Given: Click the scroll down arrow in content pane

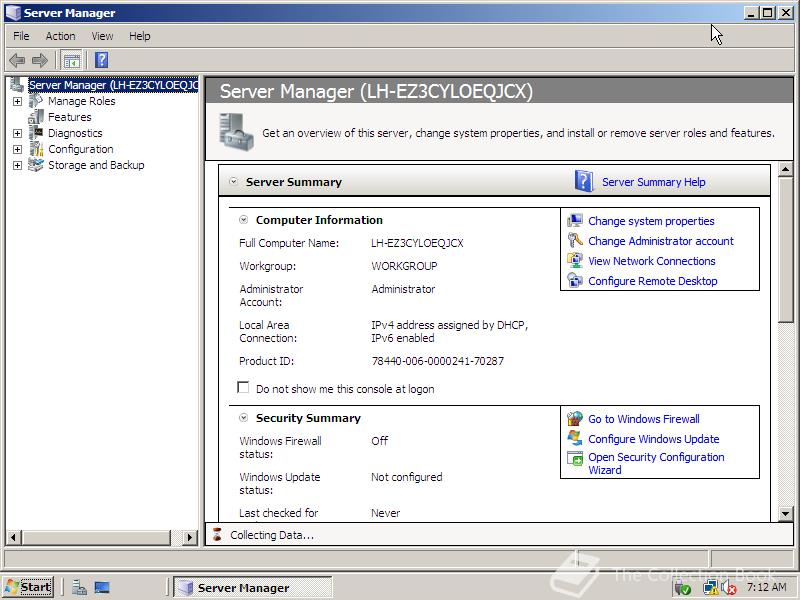Looking at the screenshot, I should [786, 514].
